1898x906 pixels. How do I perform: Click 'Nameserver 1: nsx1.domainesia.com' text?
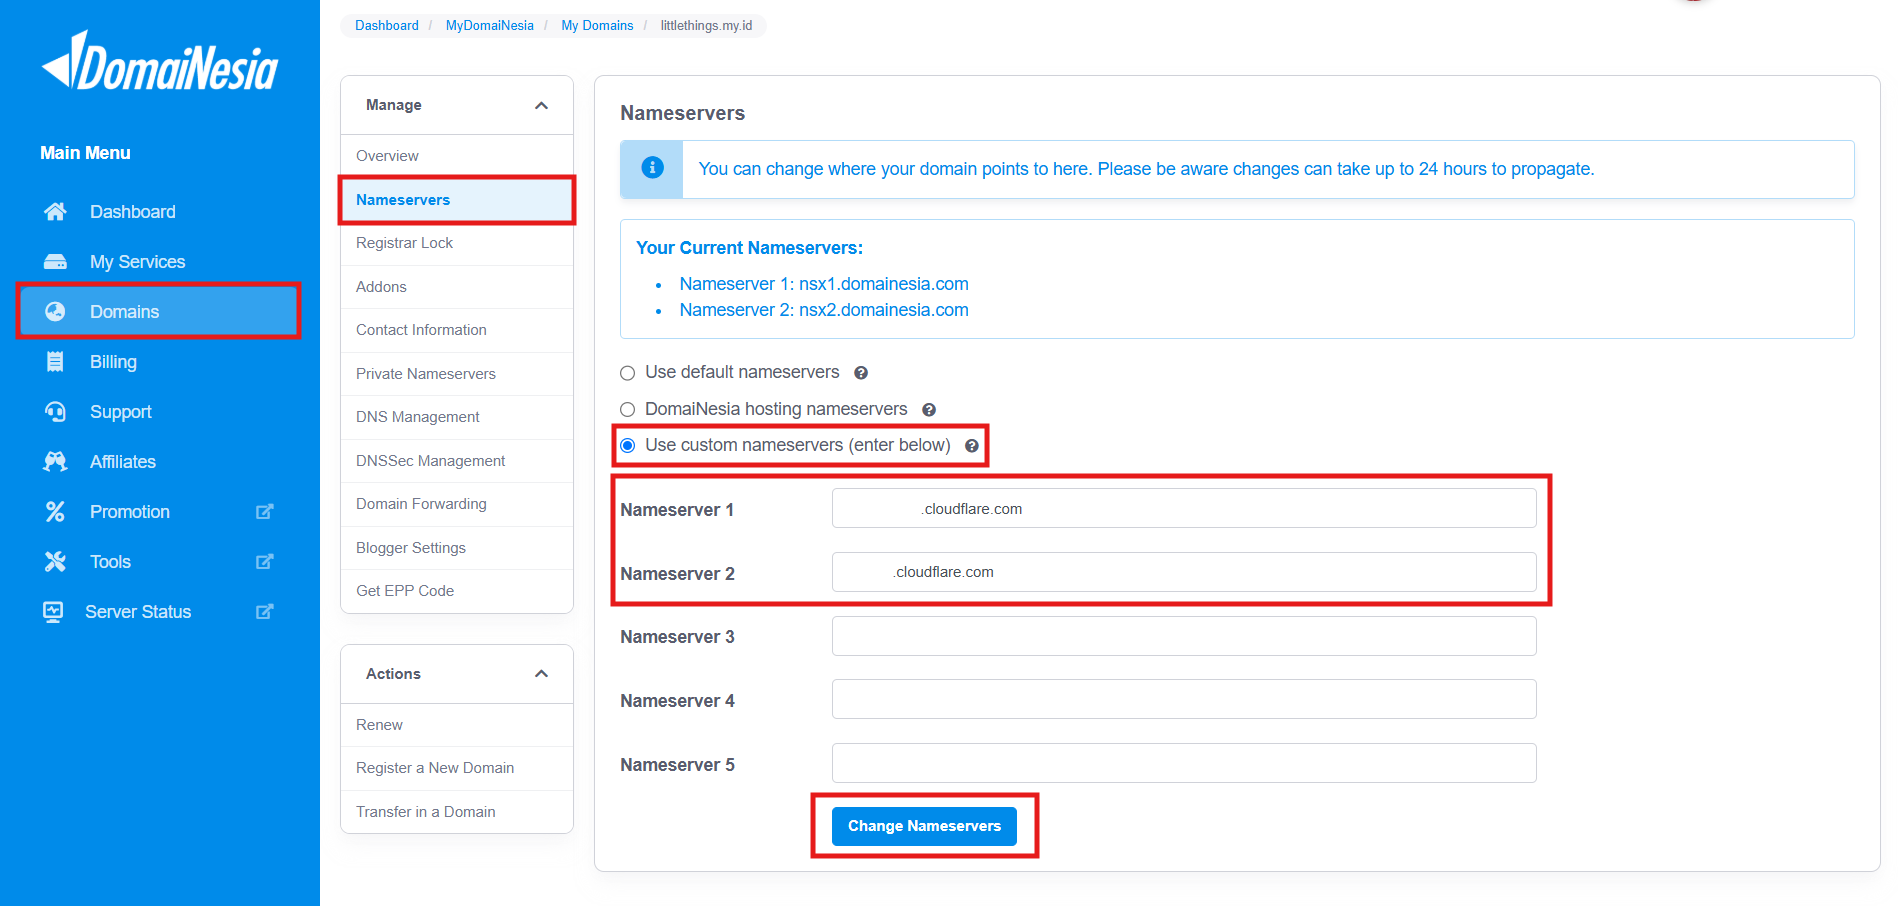(824, 284)
